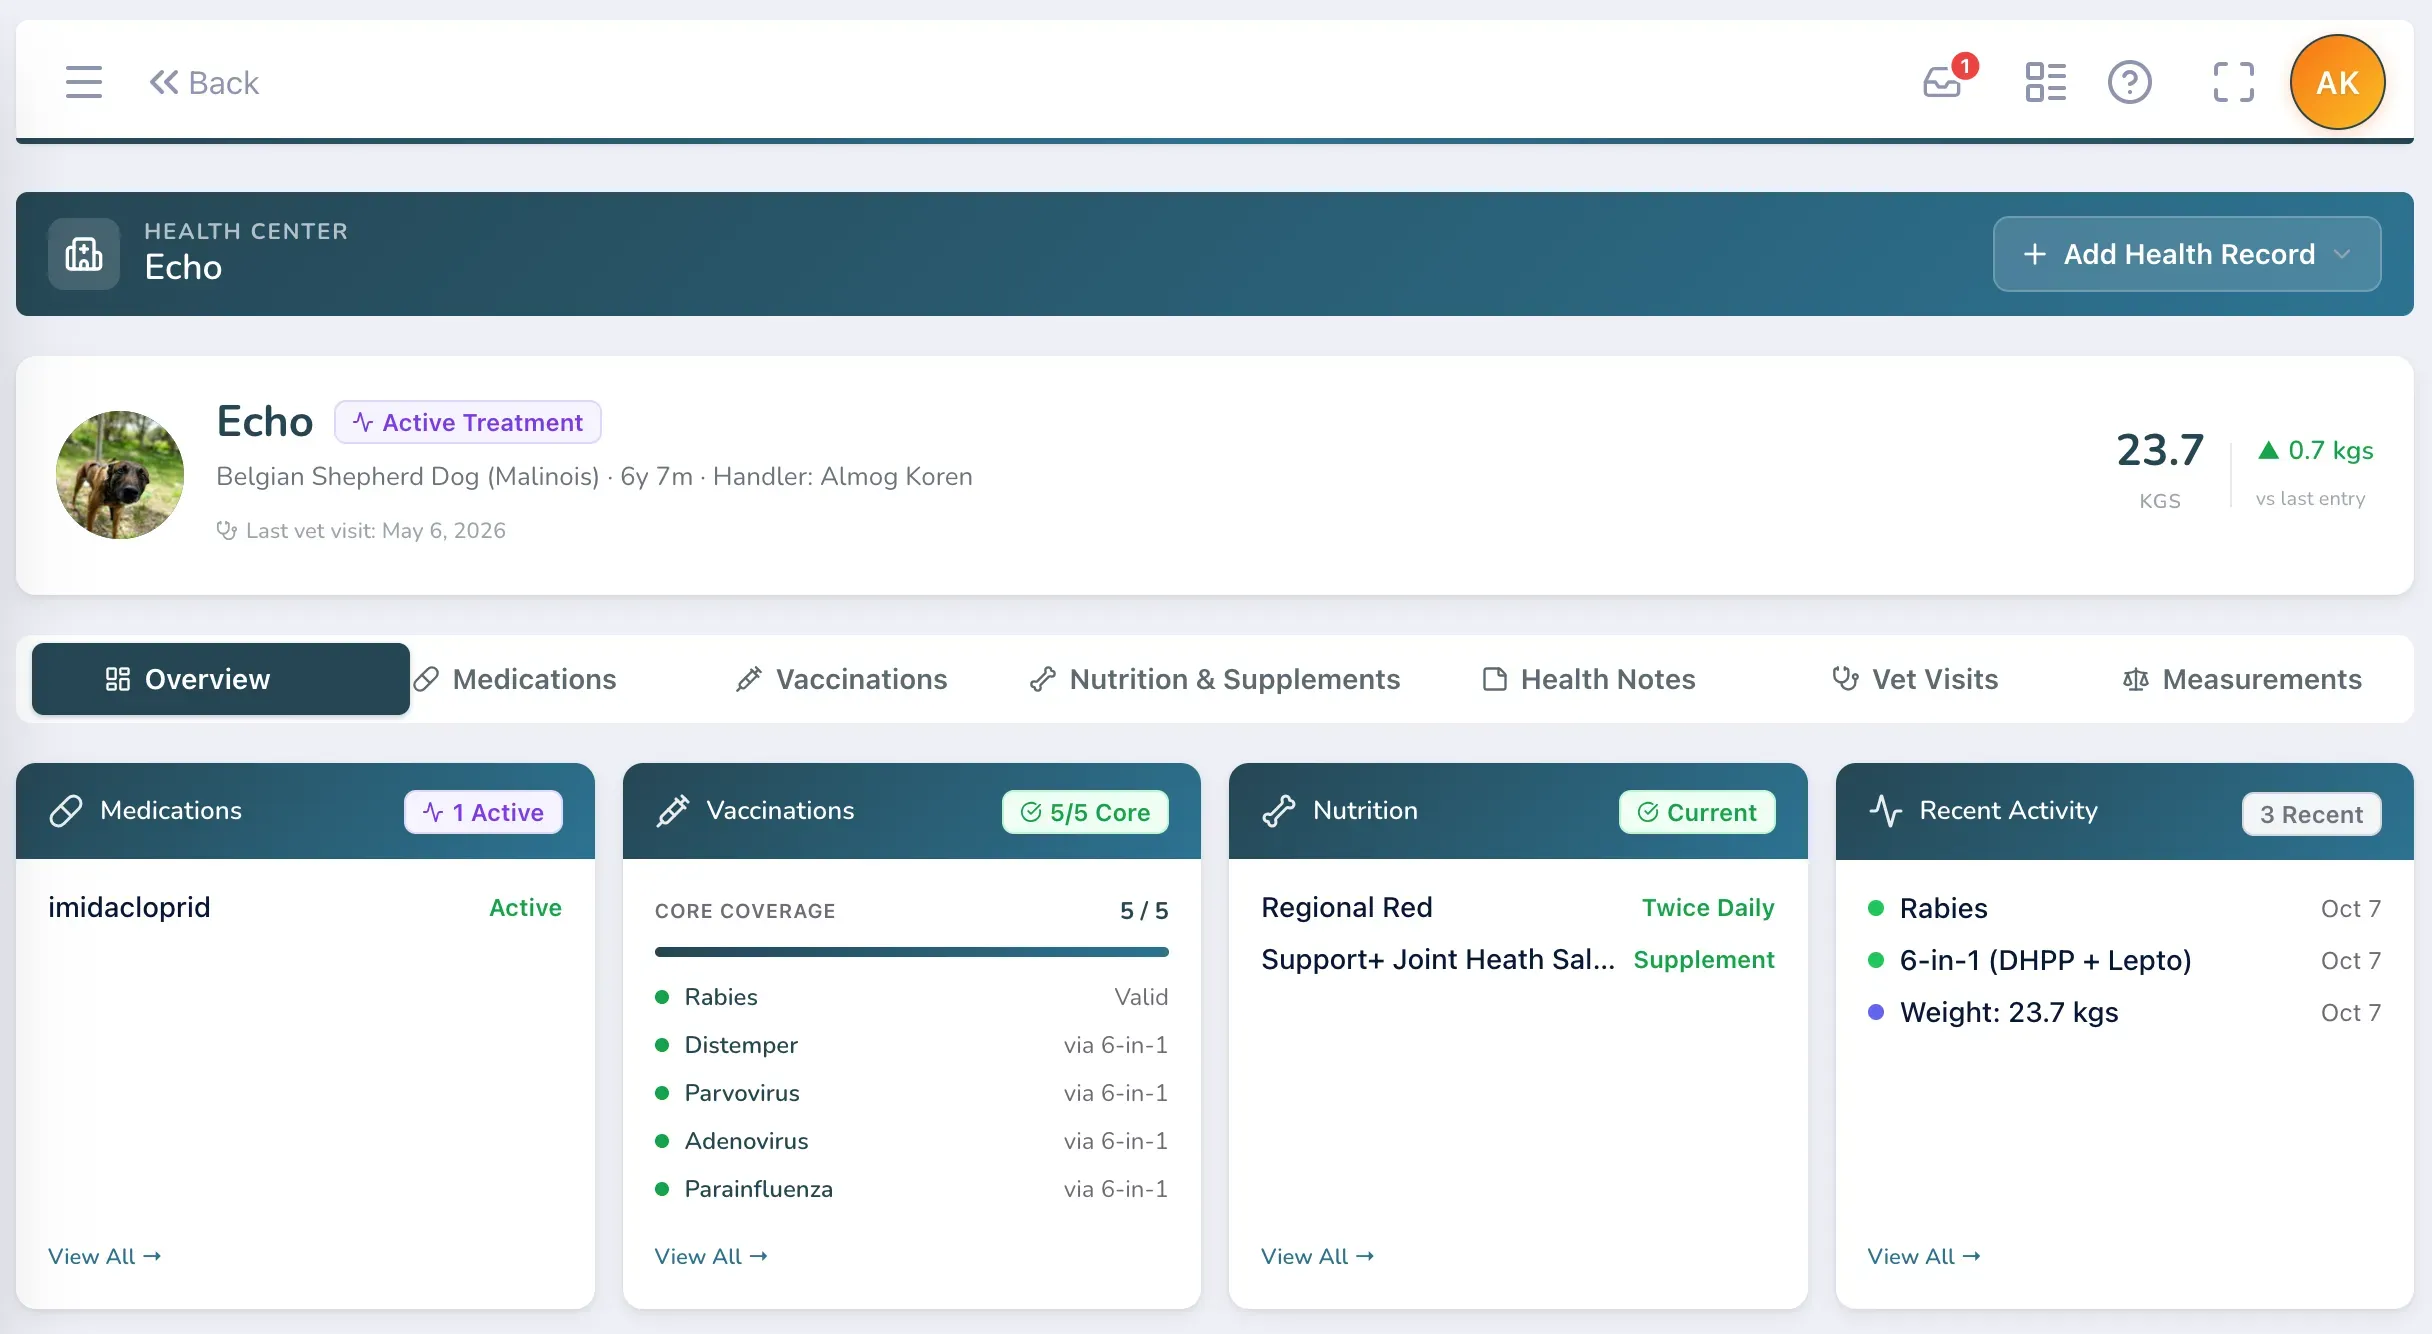The image size is (2432, 1334).
Task: Open the imidacloprid medication entry
Action: tap(305, 907)
